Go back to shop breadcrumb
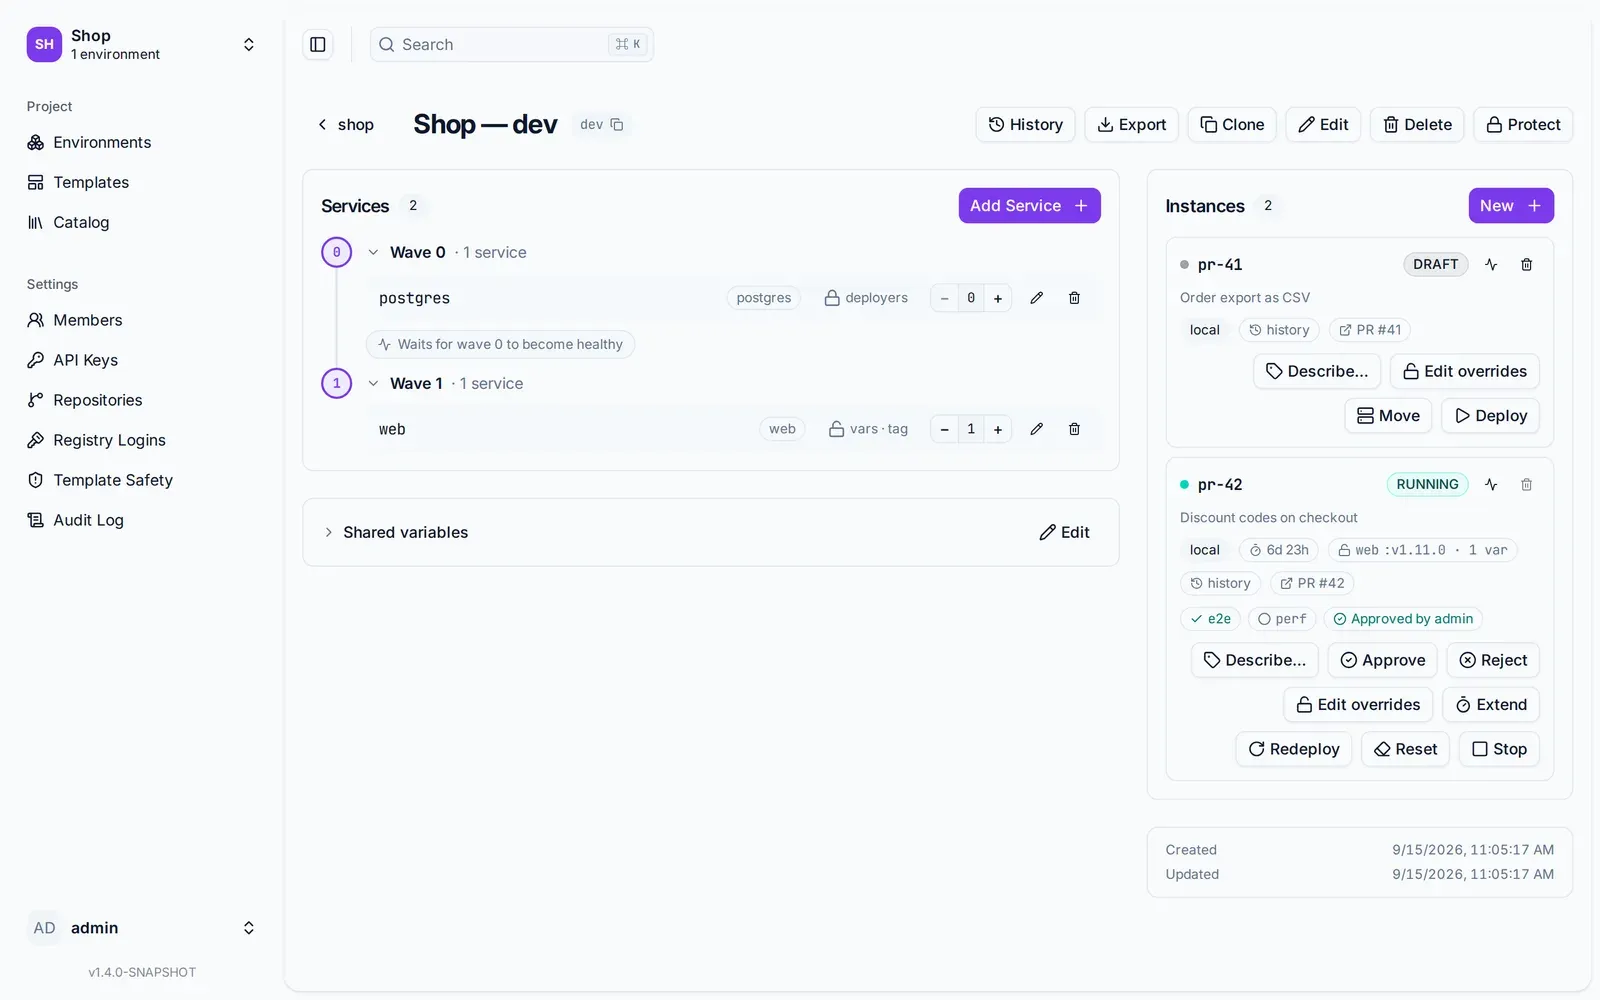The image size is (1600, 1000). click(x=346, y=125)
